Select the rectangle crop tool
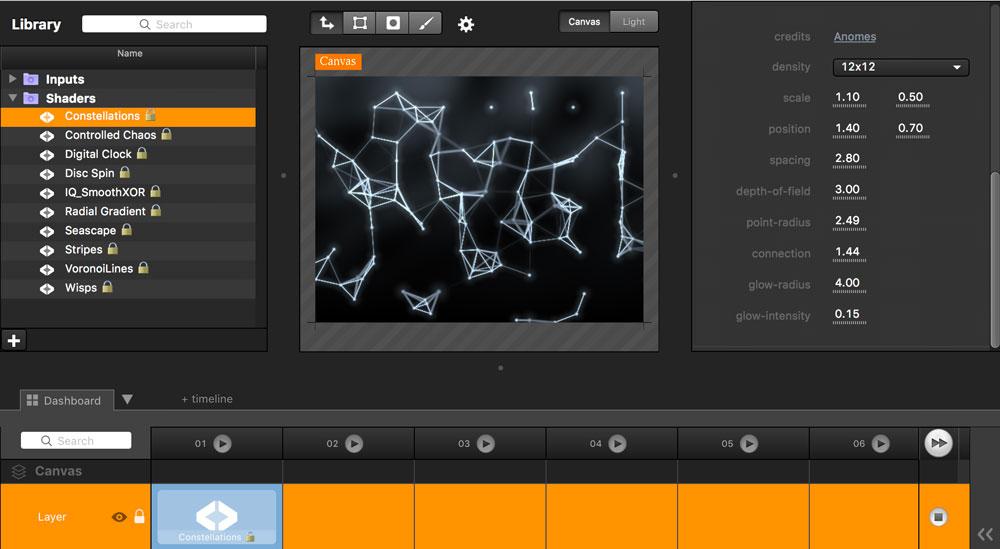 click(x=360, y=23)
